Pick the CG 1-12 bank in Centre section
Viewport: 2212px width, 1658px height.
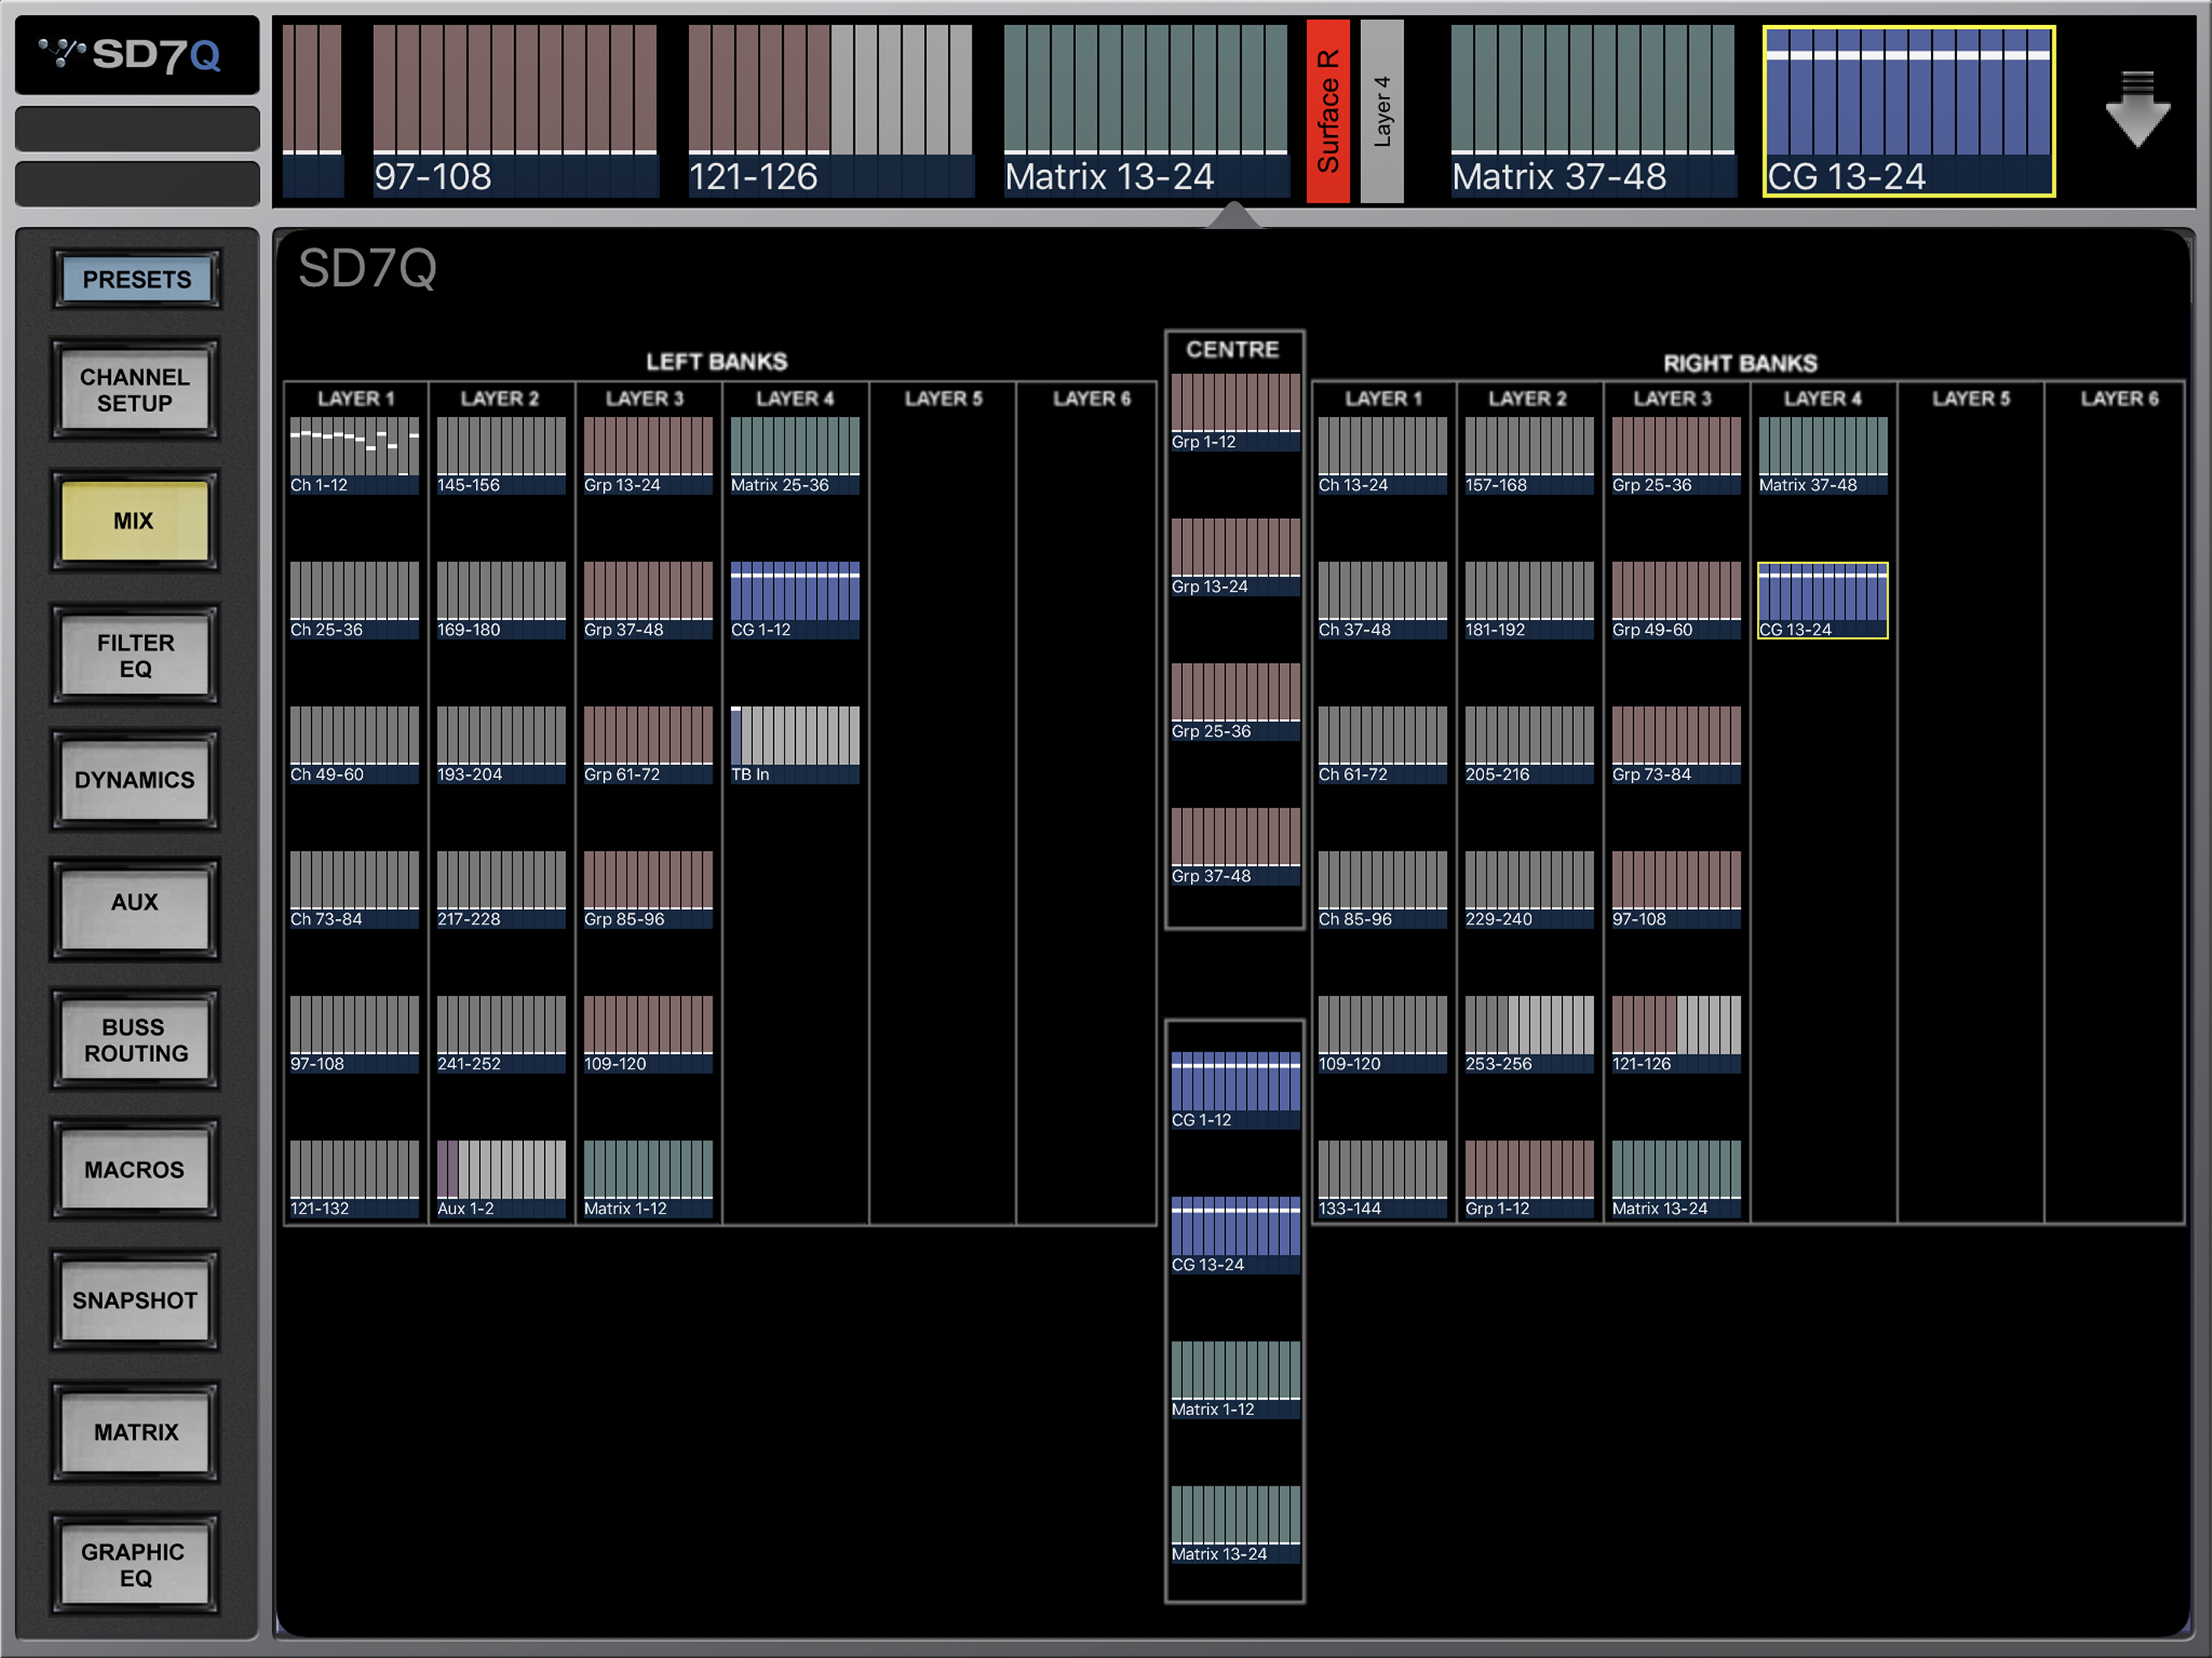(x=1235, y=1090)
